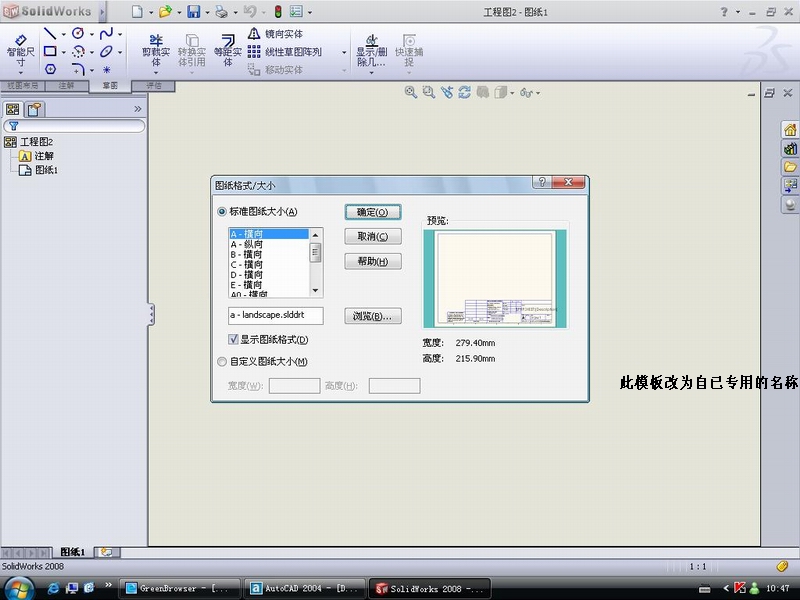The image size is (800, 600).
Task: Click OK (确定) in sheet format dialog
Action: tap(373, 212)
